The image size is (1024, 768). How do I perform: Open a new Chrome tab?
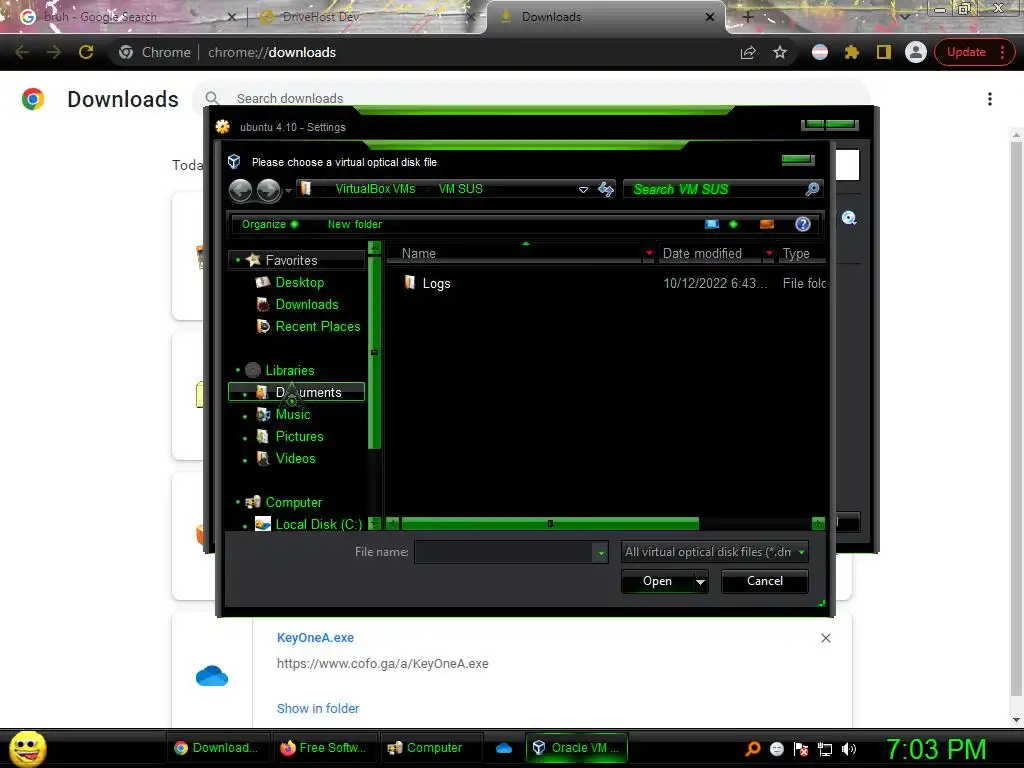pyautogui.click(x=748, y=18)
